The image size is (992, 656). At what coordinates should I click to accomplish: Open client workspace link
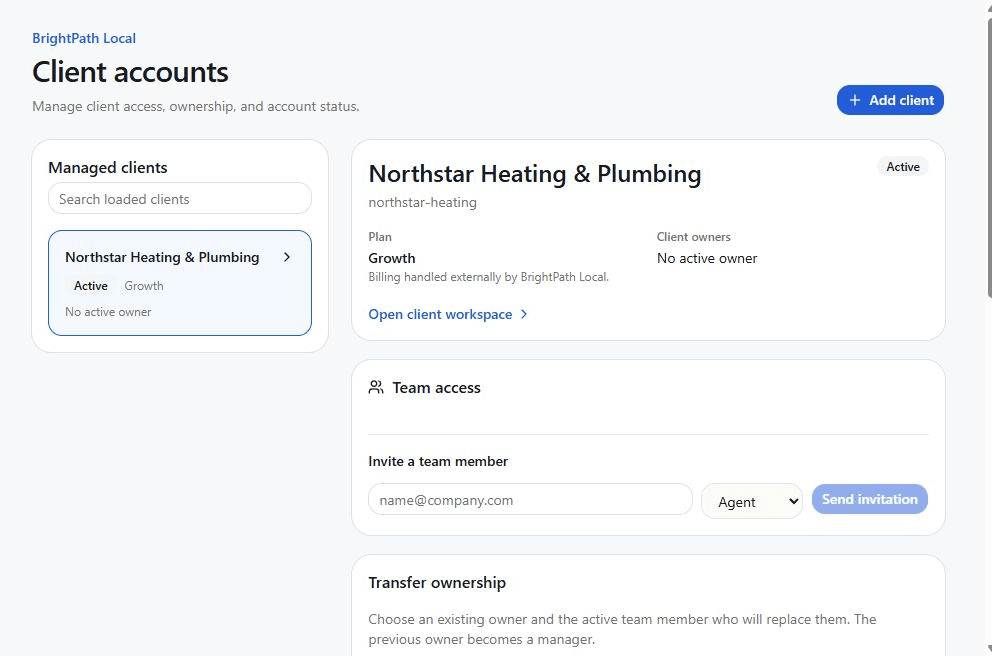click(447, 314)
